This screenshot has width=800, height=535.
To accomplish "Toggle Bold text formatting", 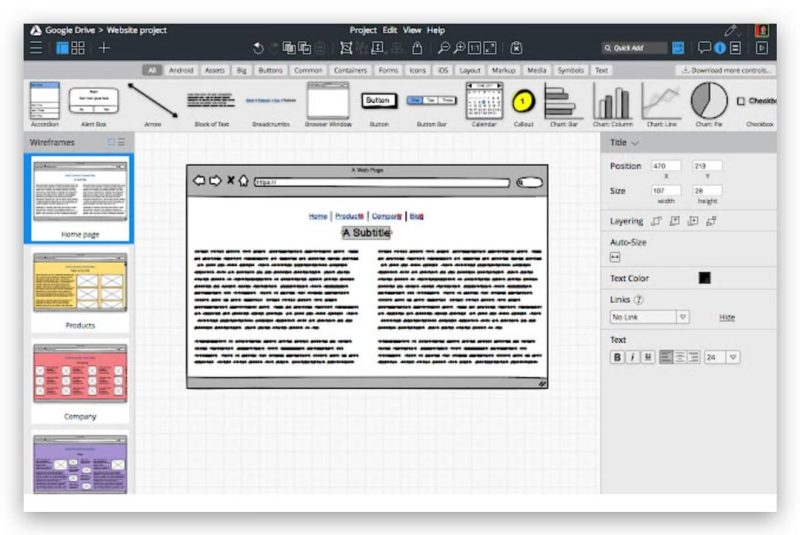I will (x=617, y=357).
